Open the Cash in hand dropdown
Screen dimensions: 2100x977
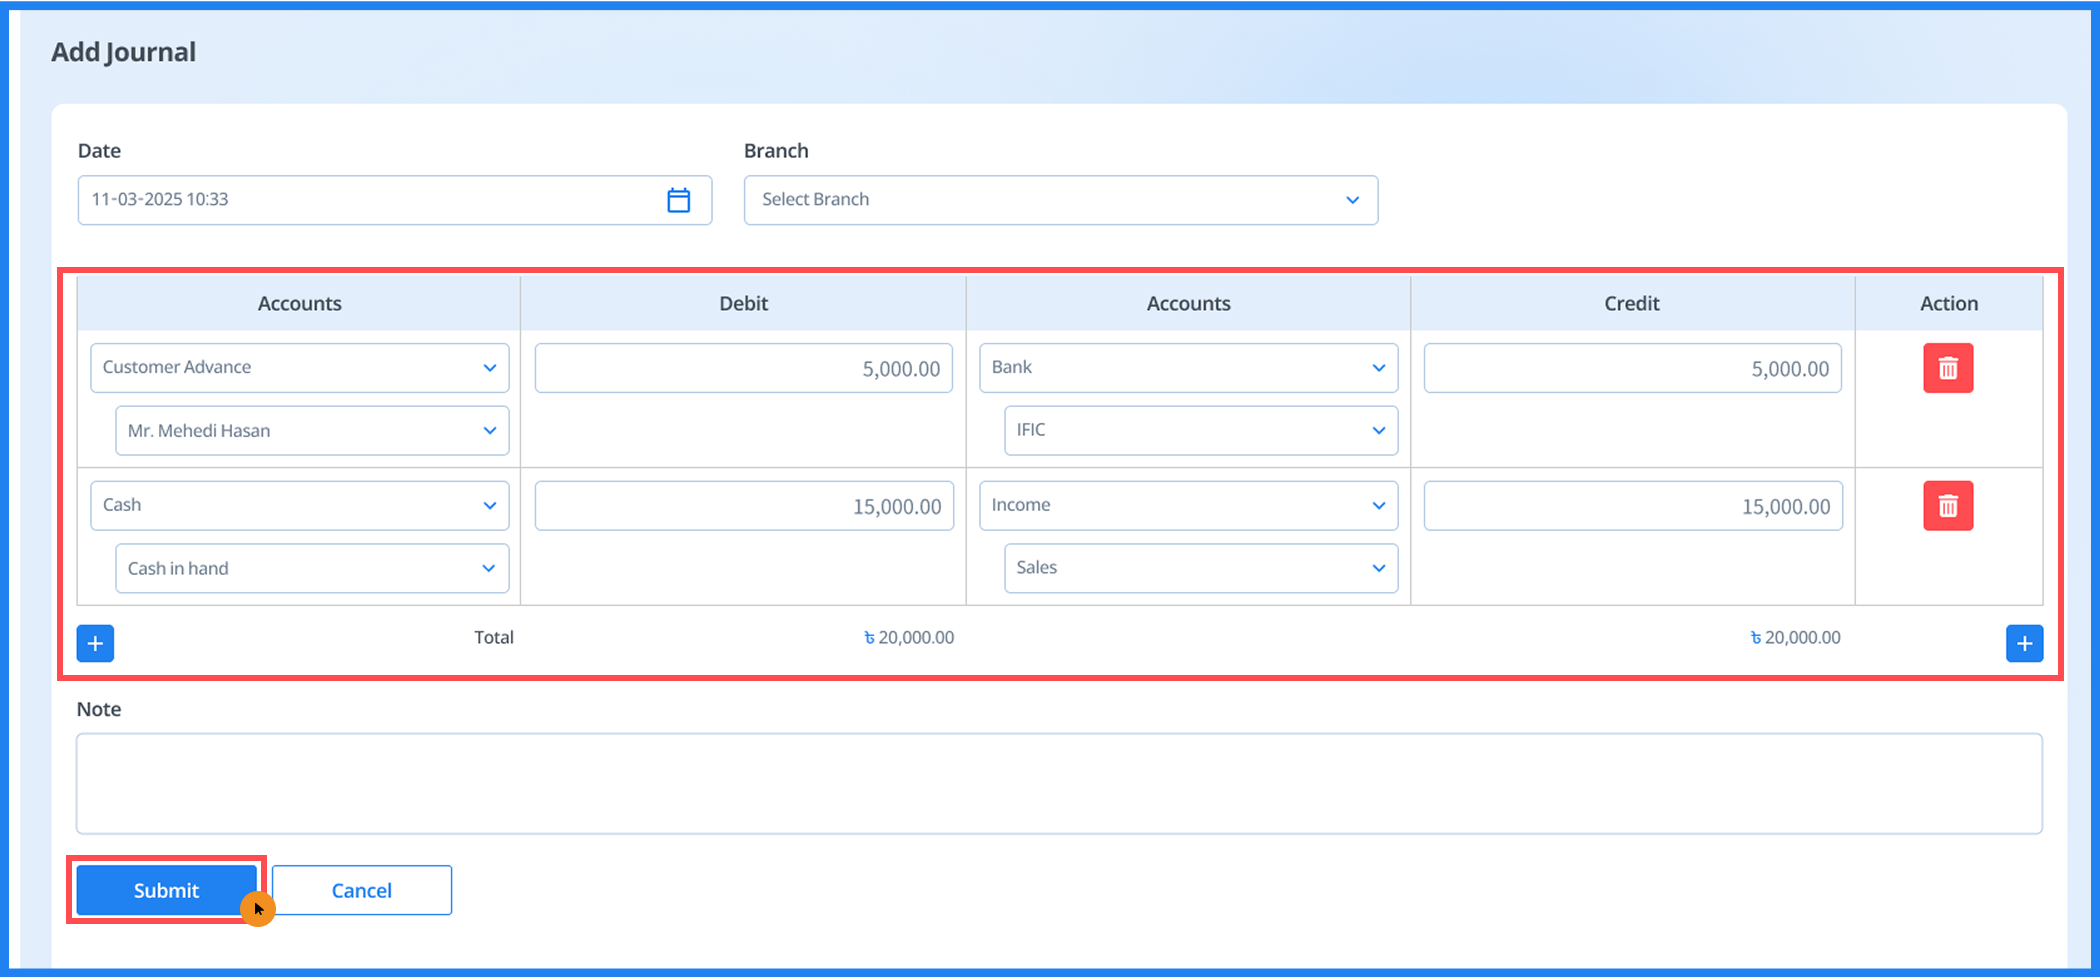312,568
